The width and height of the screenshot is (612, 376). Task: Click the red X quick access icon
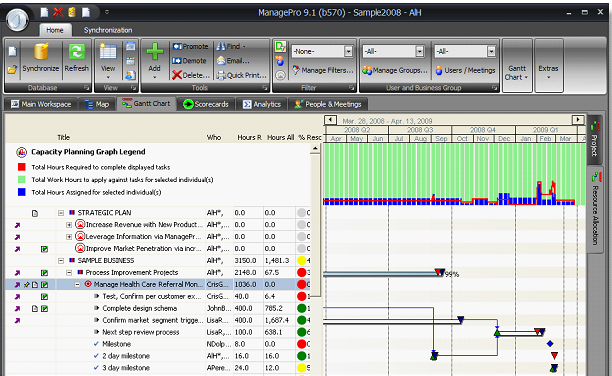[x=58, y=12]
